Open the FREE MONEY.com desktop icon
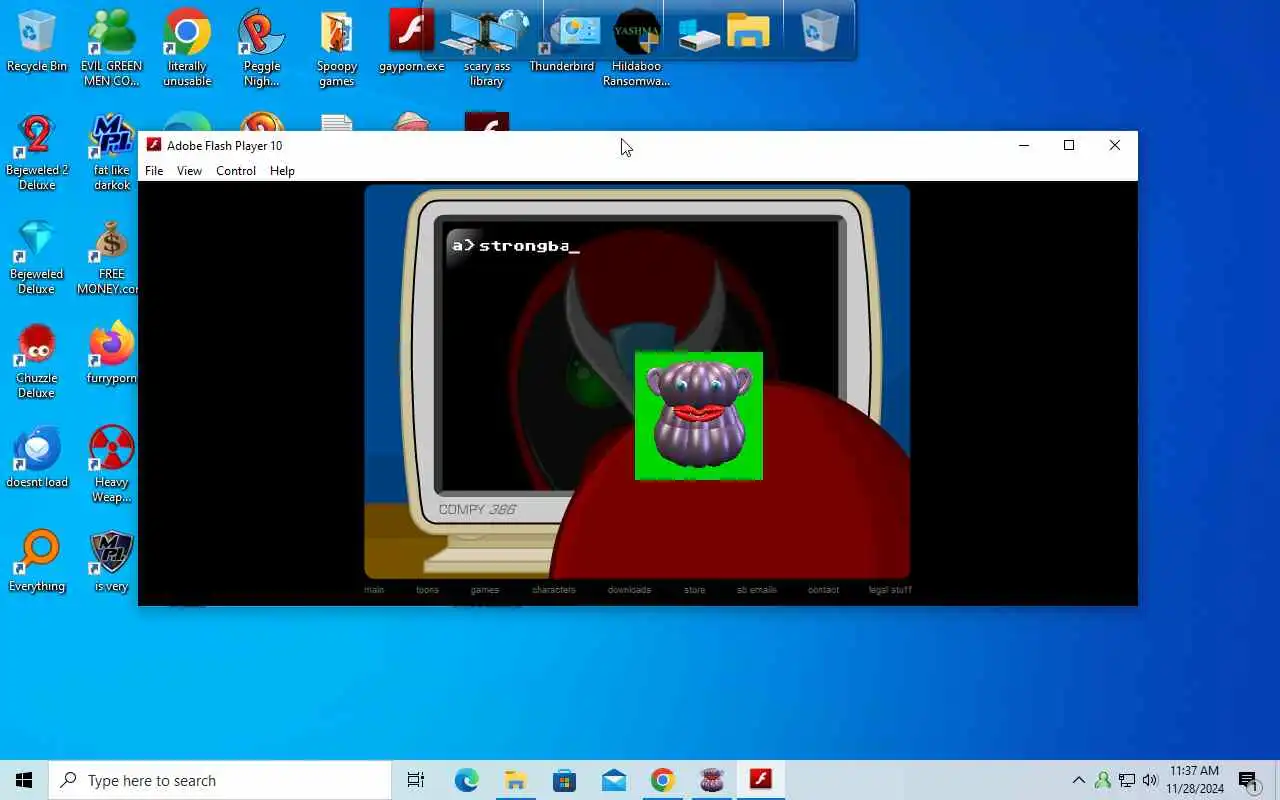Viewport: 1280px width, 800px height. coord(110,257)
